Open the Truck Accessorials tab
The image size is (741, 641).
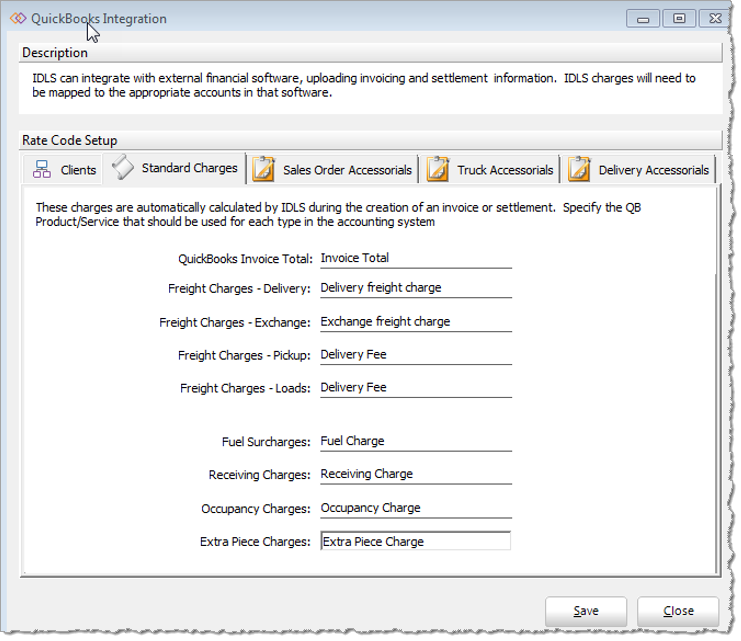tap(490, 169)
